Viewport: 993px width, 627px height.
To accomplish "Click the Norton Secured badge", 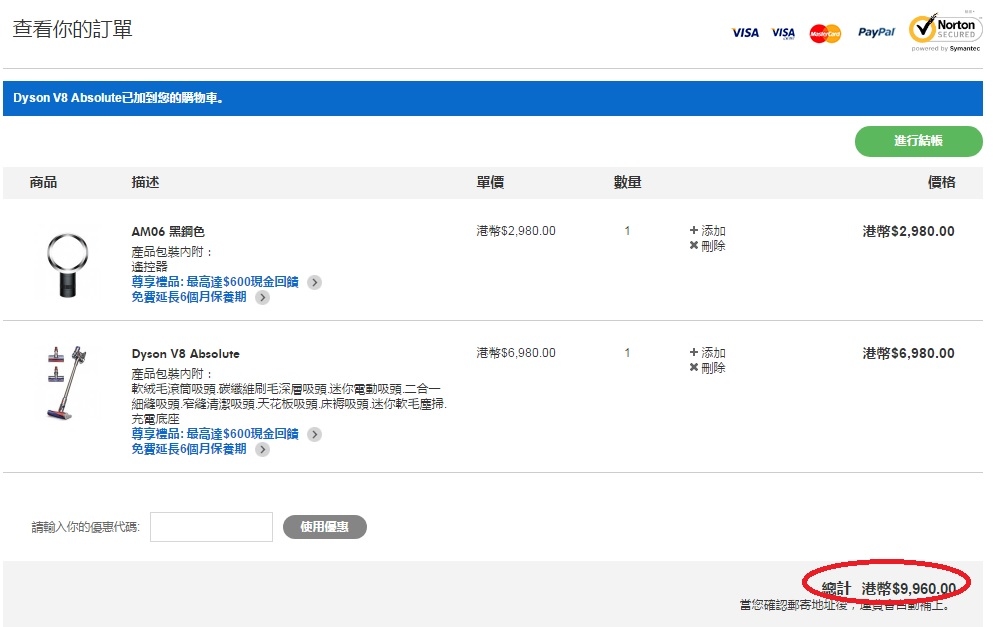I will pyautogui.click(x=946, y=32).
